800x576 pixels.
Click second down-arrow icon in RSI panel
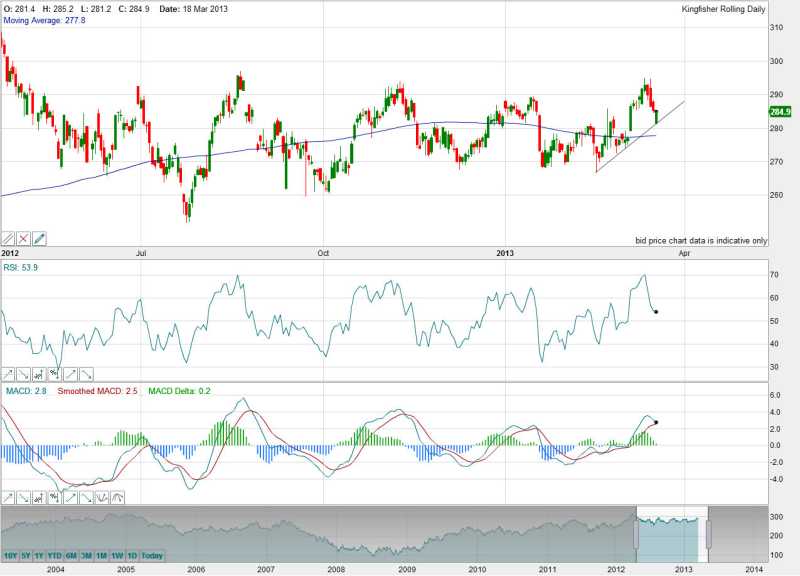click(x=86, y=374)
